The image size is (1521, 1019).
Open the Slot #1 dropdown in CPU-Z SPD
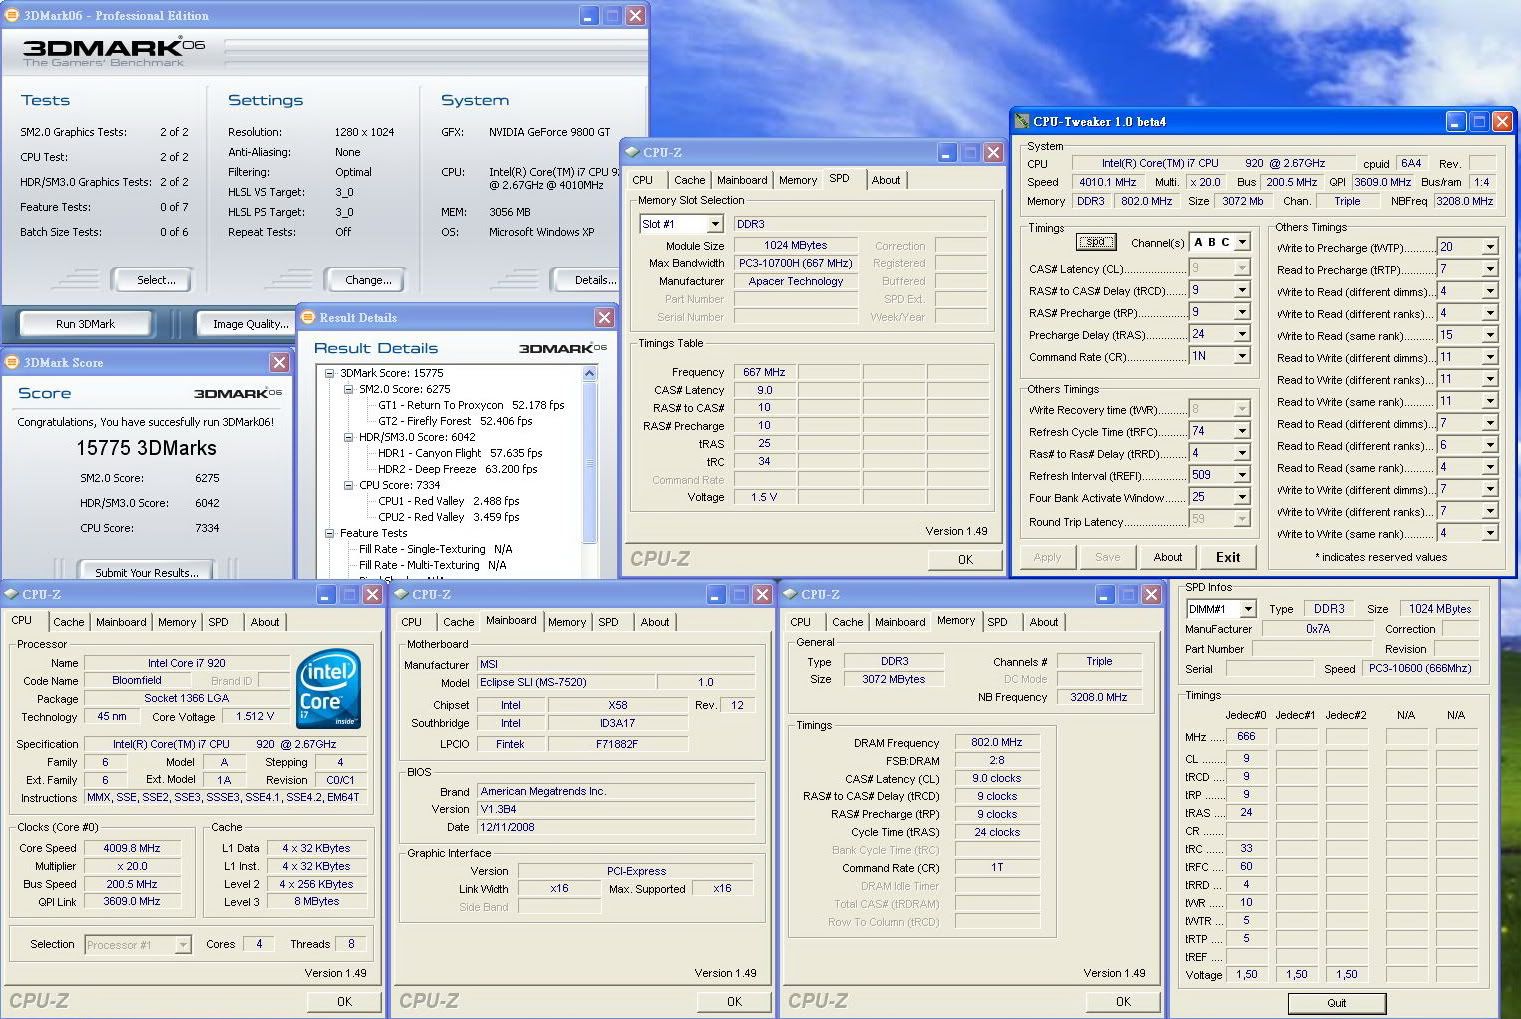coord(715,224)
